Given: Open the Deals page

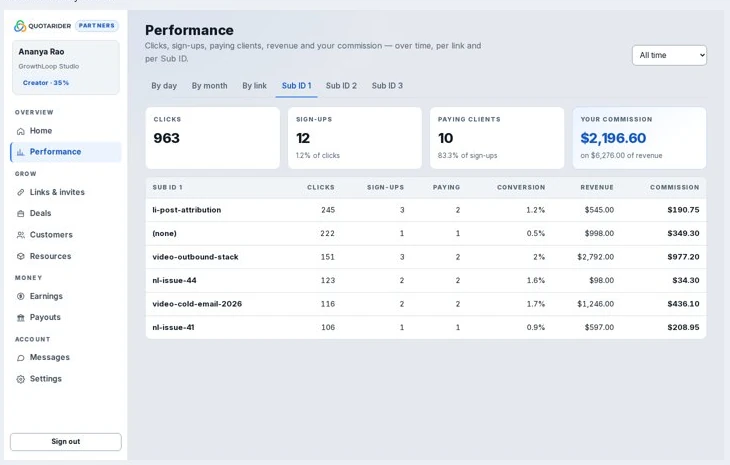Looking at the screenshot, I should coord(66,213).
